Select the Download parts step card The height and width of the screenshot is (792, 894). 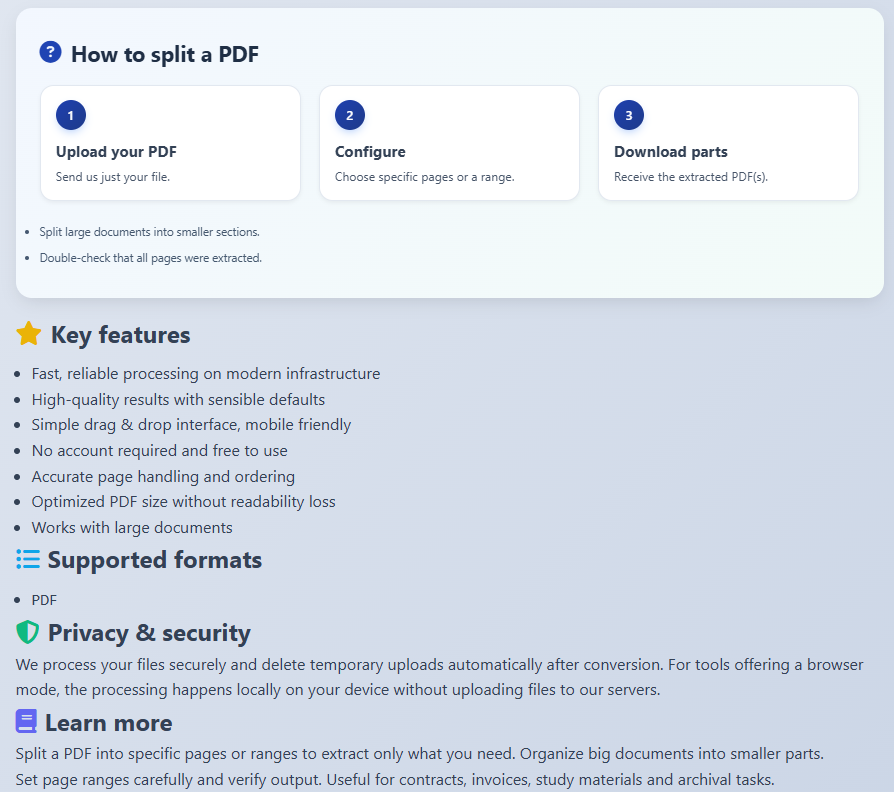[728, 143]
